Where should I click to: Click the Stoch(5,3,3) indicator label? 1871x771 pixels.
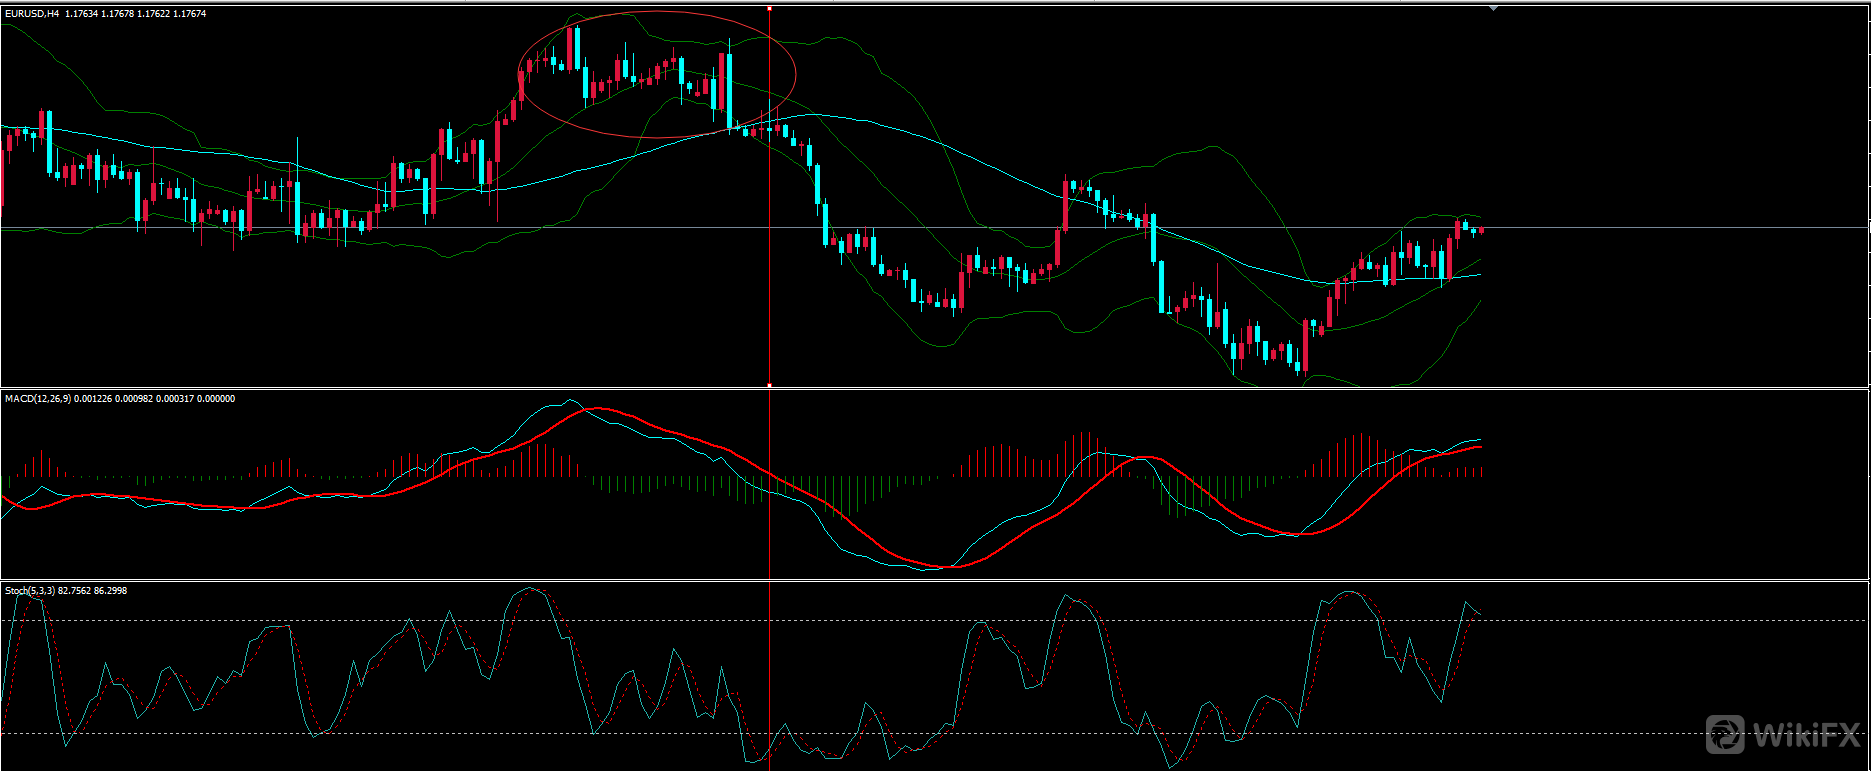29,591
